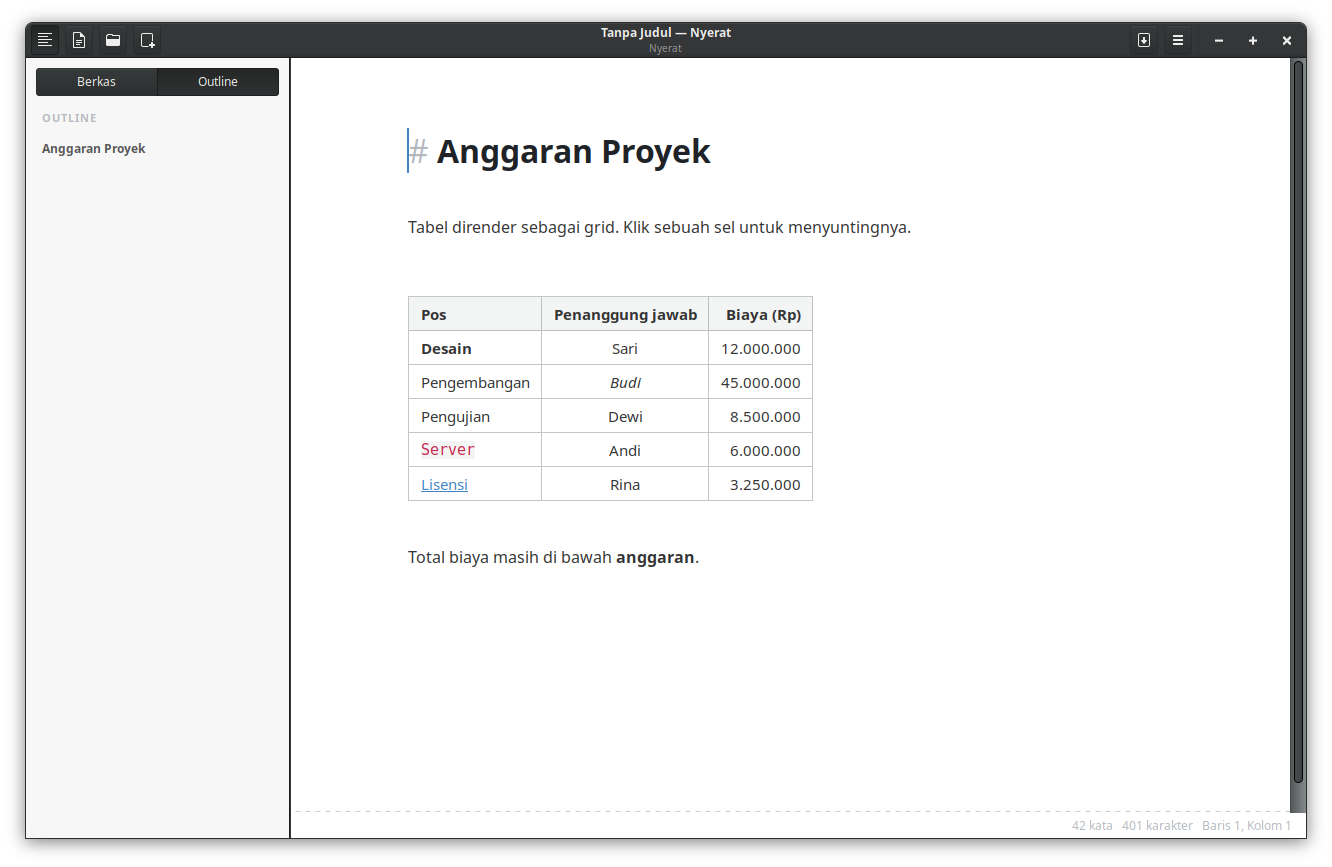Screen dimensions: 1332x867
Task: Create a new document via the page icon
Action: tap(79, 40)
